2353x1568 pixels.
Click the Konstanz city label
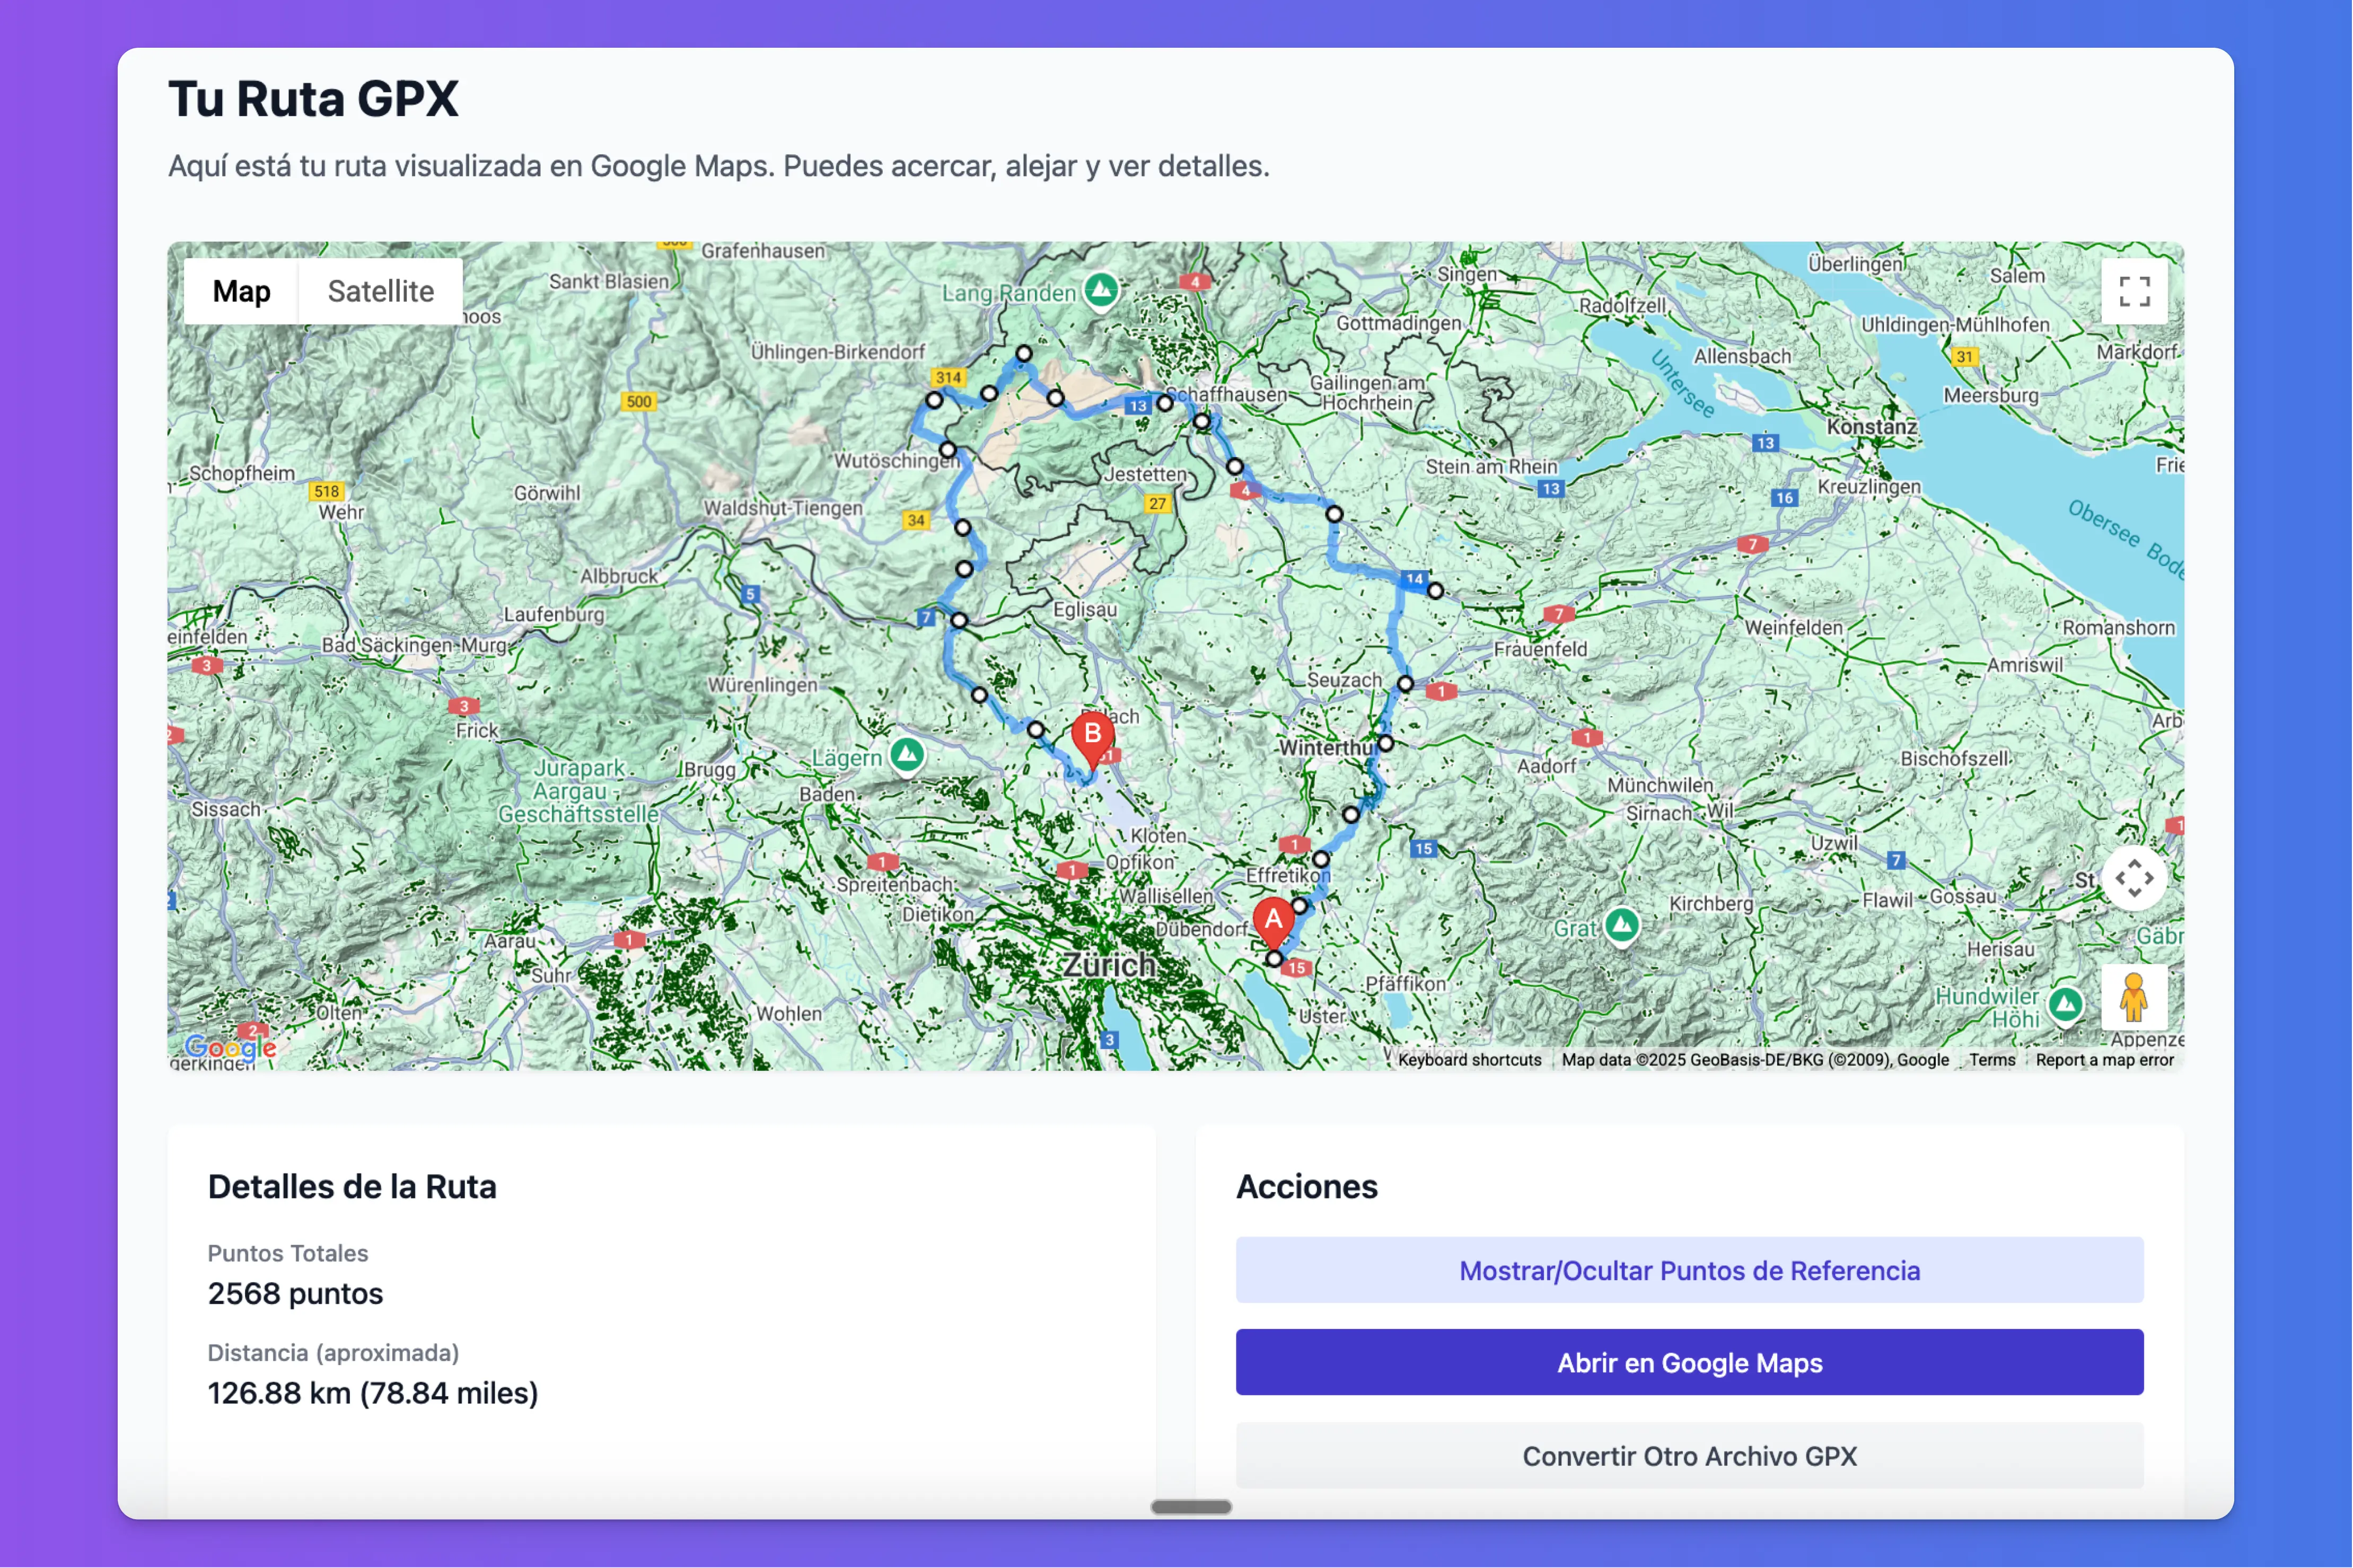click(x=1871, y=426)
